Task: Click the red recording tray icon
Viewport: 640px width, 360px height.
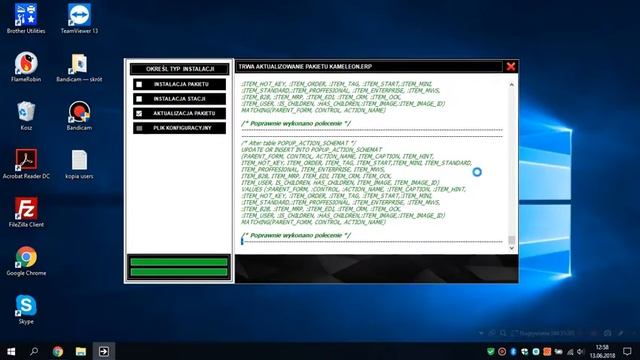Action: [x=502, y=351]
